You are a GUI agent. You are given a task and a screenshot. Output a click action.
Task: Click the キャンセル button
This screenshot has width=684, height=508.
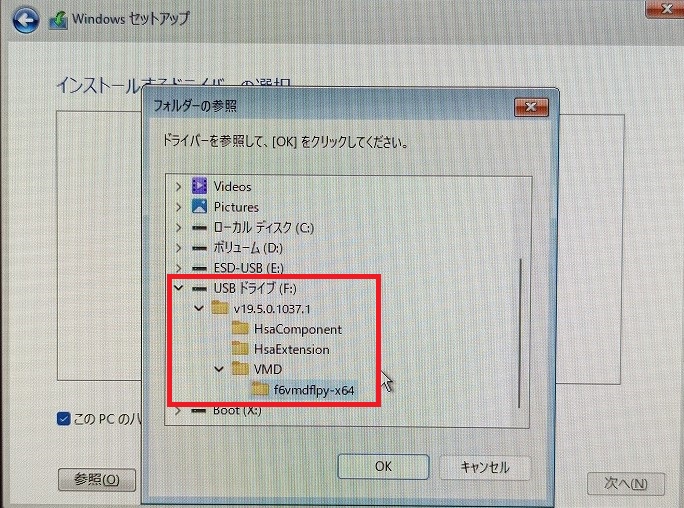[485, 467]
